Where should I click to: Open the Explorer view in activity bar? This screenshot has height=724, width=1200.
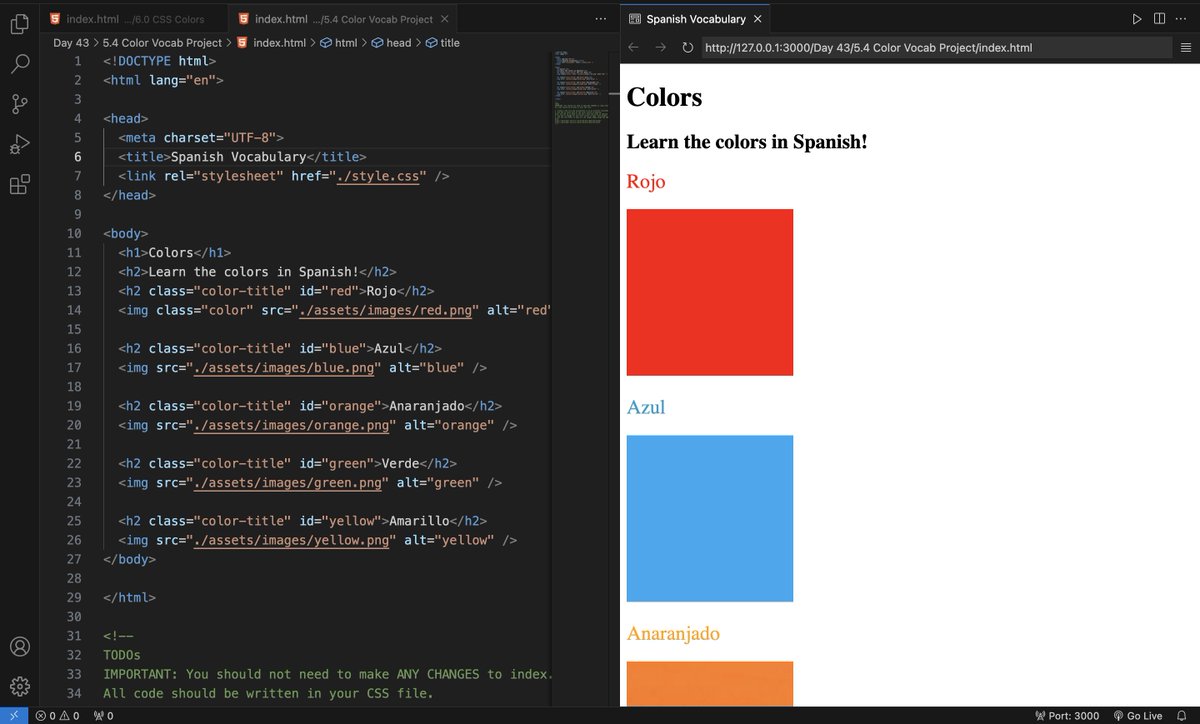pos(20,22)
